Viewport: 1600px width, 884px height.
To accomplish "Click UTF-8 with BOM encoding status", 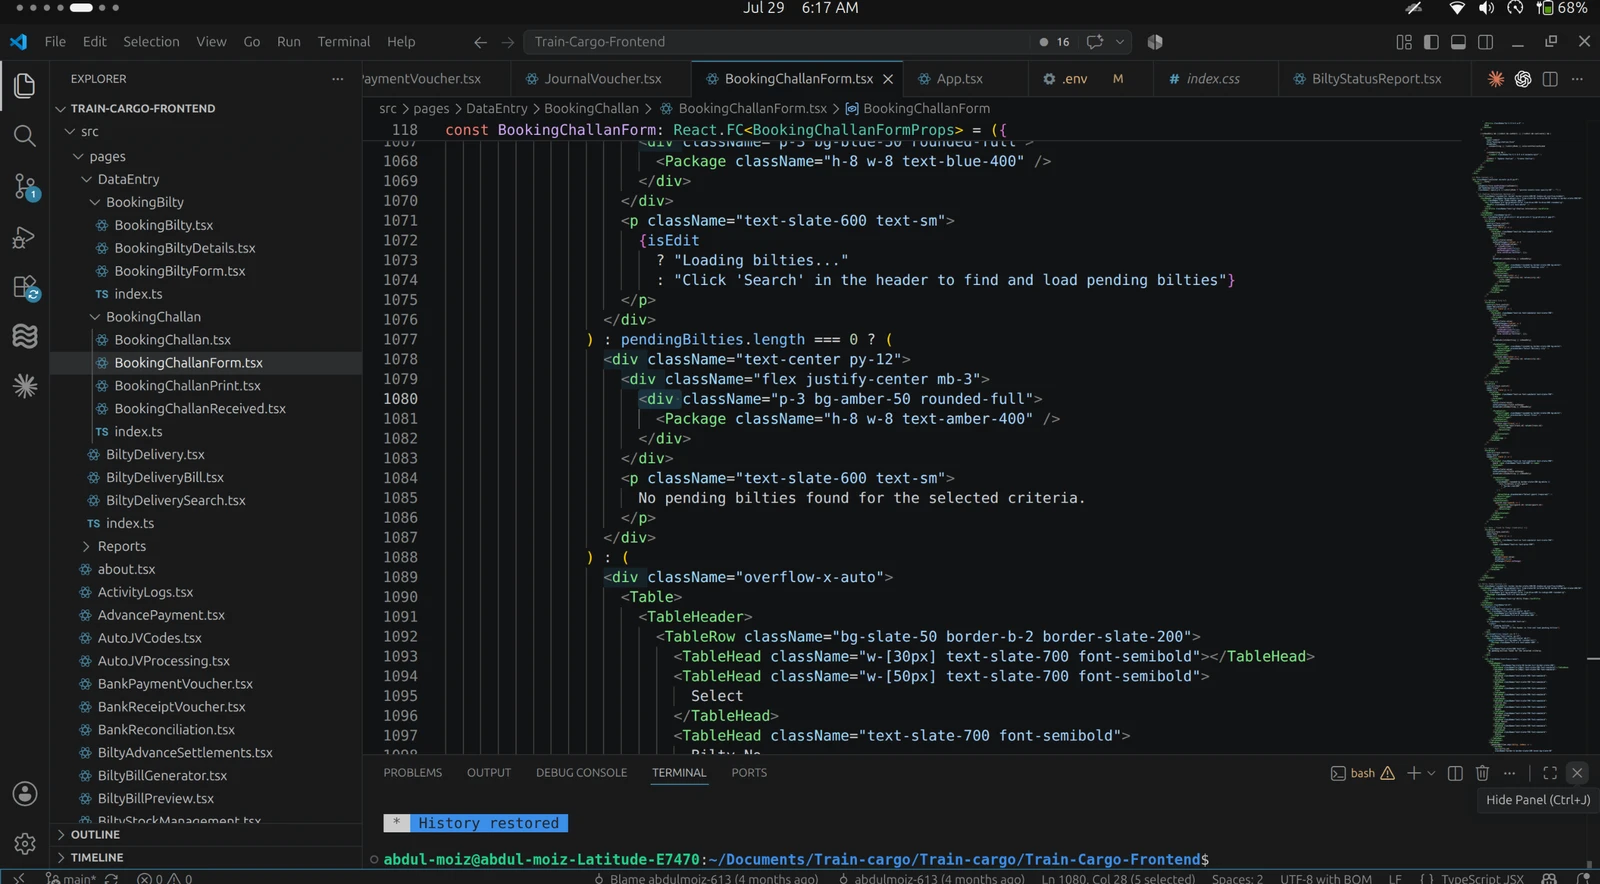I will click(x=1326, y=878).
